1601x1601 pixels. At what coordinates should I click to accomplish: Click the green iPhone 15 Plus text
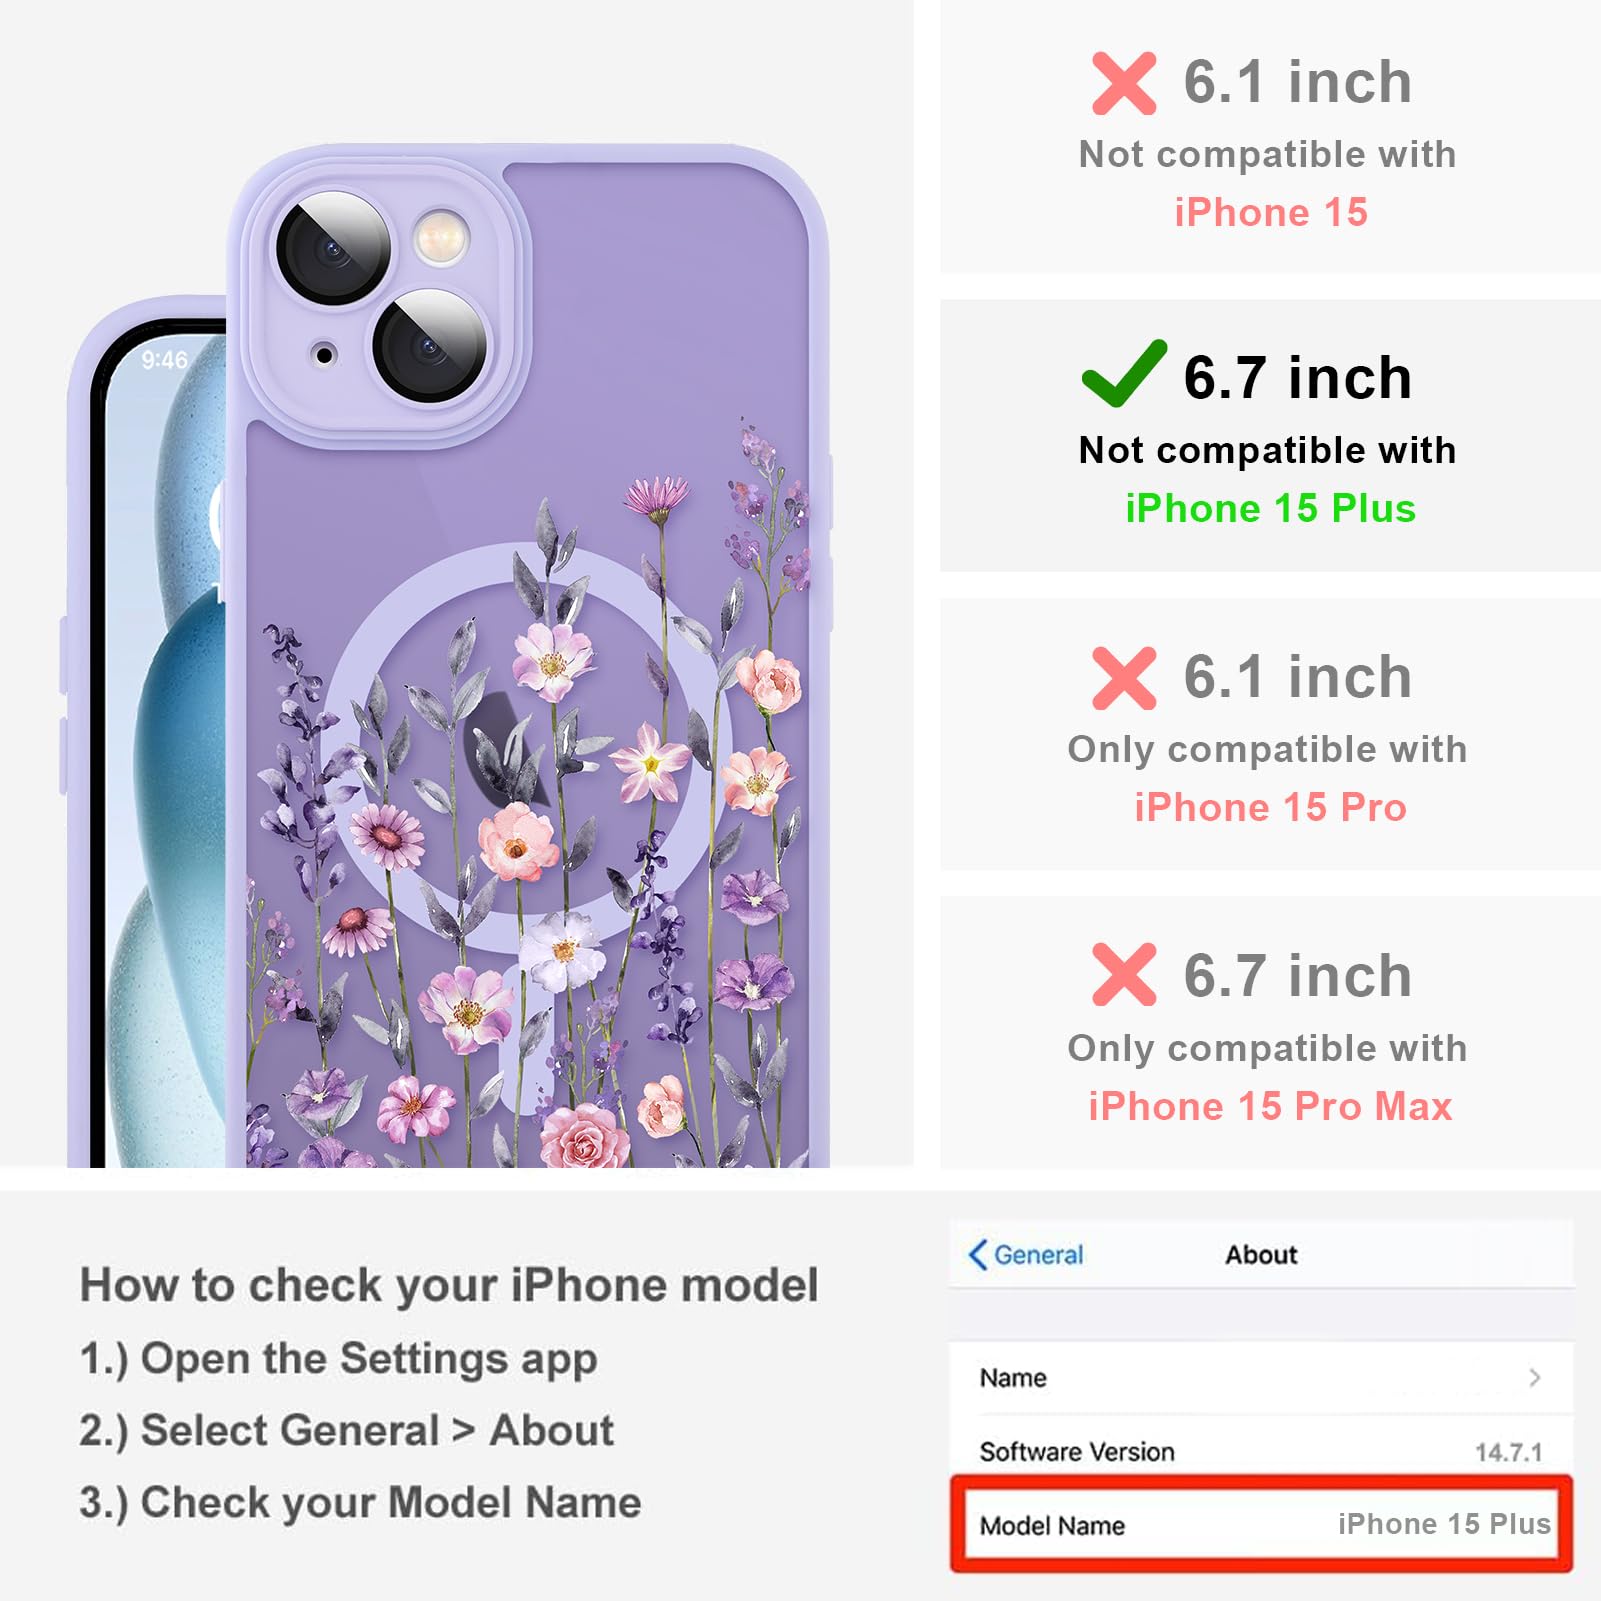(1270, 508)
